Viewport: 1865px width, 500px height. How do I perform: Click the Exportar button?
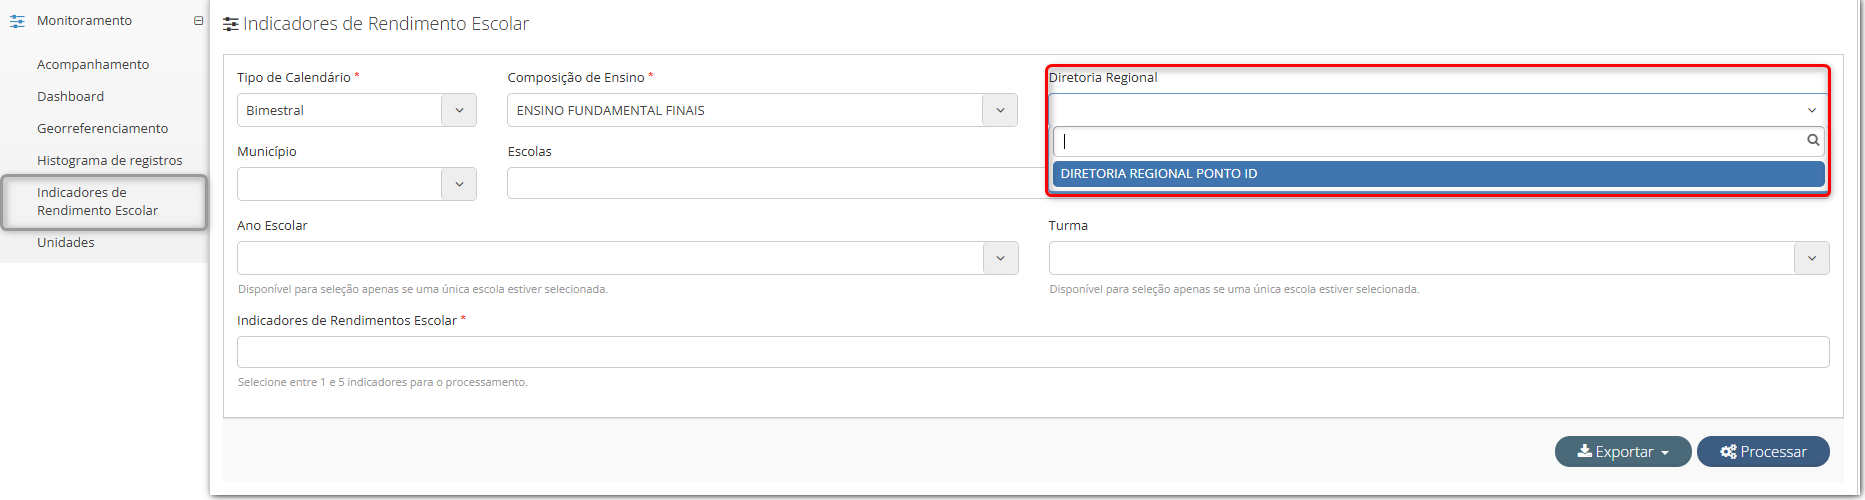point(1623,452)
